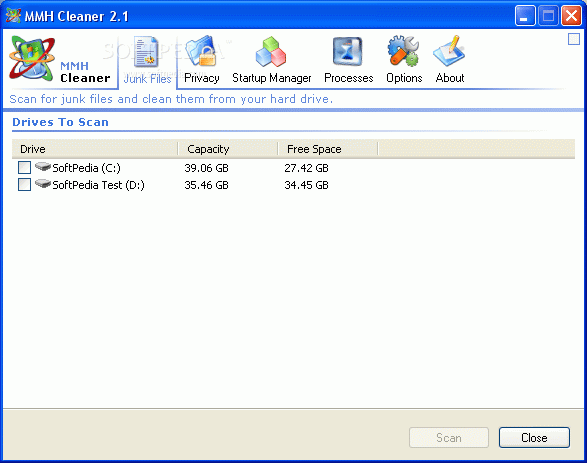The width and height of the screenshot is (587, 463).
Task: Switch to the About tab label
Action: pyautogui.click(x=450, y=78)
